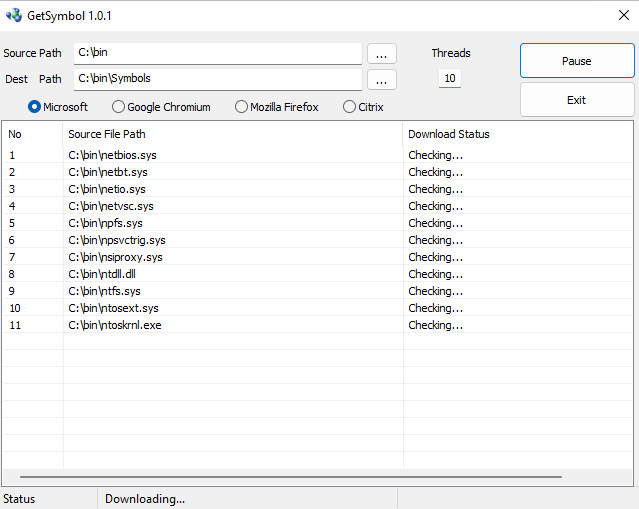Select the row C:\bin\npfs.sys
Screen dimensions: 639x509
tap(317, 223)
